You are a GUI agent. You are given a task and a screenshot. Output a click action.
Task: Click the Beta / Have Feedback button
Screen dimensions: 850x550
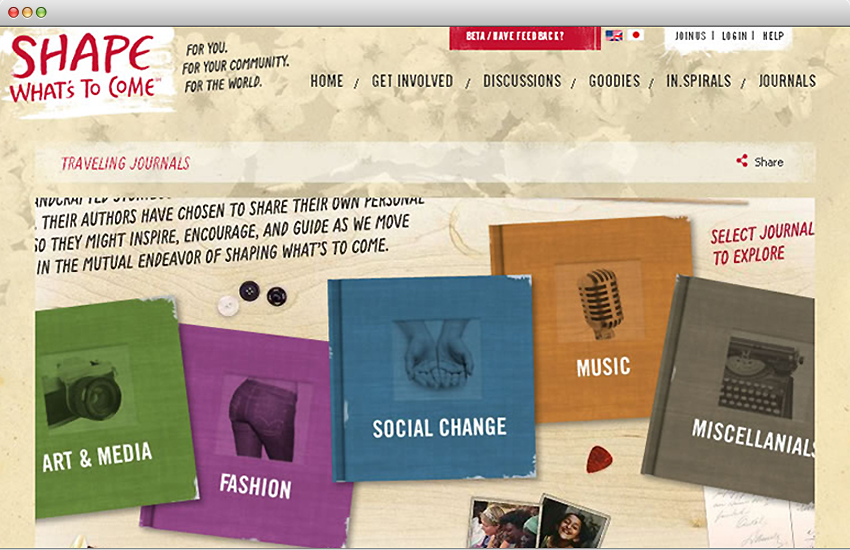click(x=525, y=38)
